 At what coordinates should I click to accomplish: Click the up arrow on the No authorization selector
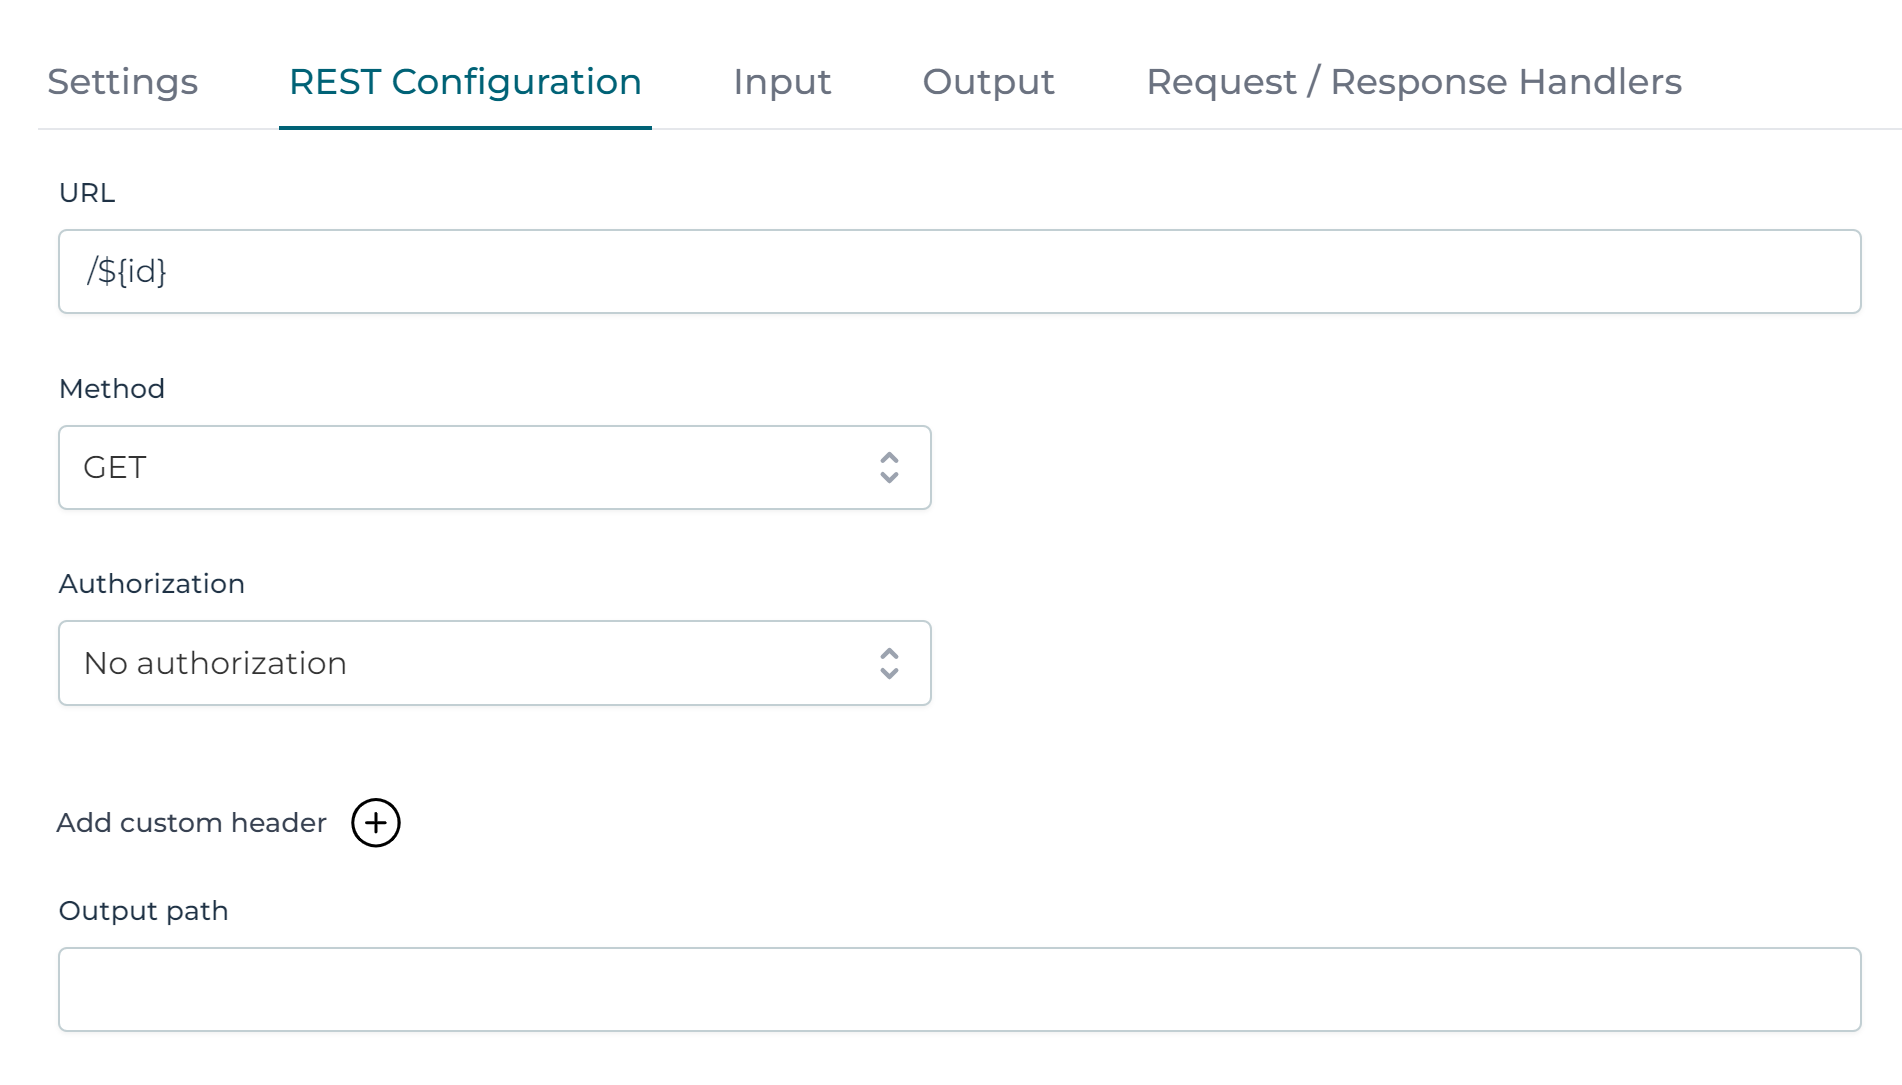tap(891, 653)
